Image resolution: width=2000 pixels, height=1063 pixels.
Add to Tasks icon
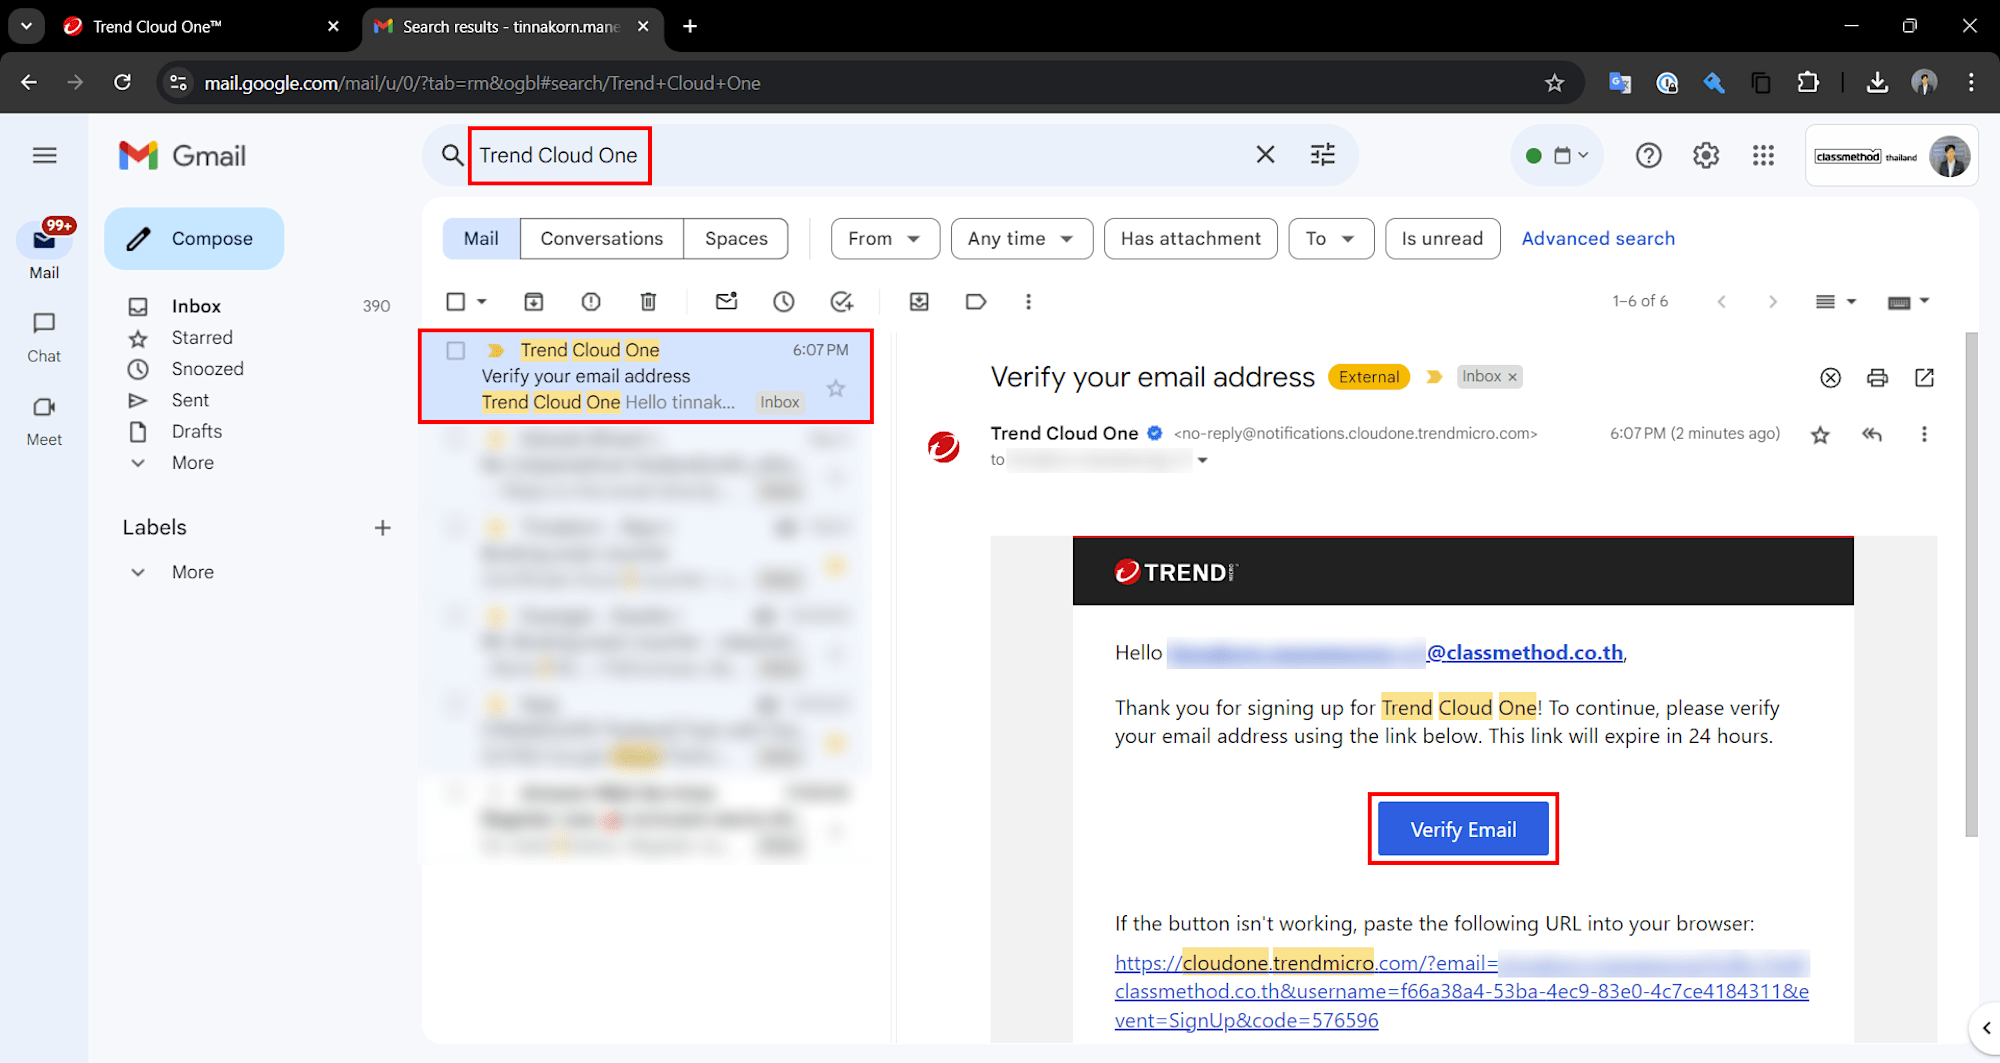[842, 301]
